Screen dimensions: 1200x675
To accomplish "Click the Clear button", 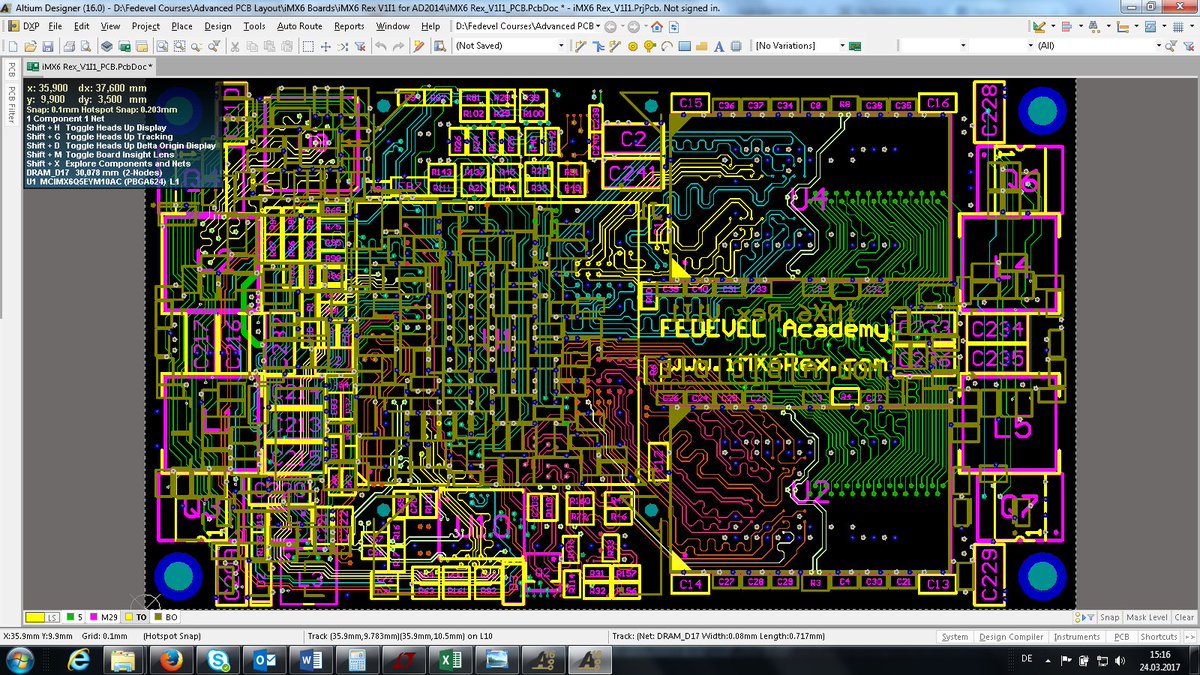I will pyautogui.click(x=1184, y=618).
